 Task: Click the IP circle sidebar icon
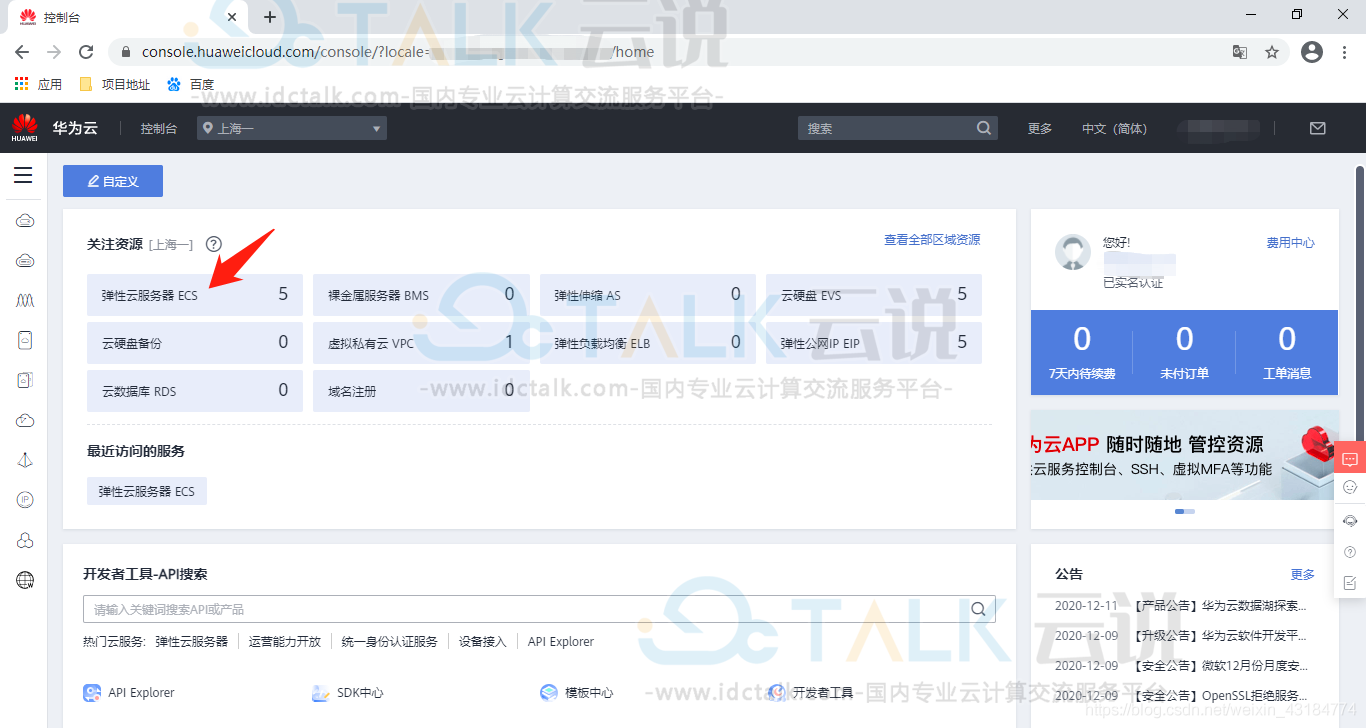click(25, 500)
